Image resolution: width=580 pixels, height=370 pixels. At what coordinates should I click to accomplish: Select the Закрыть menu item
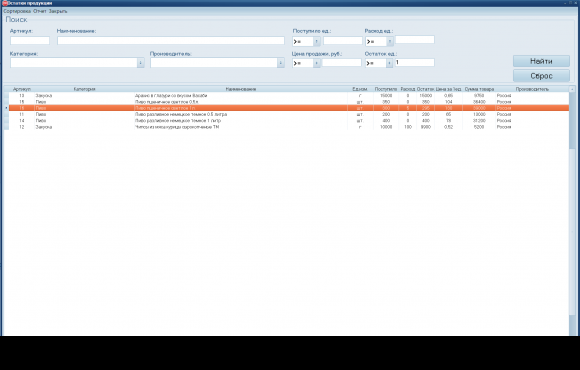(x=58, y=11)
